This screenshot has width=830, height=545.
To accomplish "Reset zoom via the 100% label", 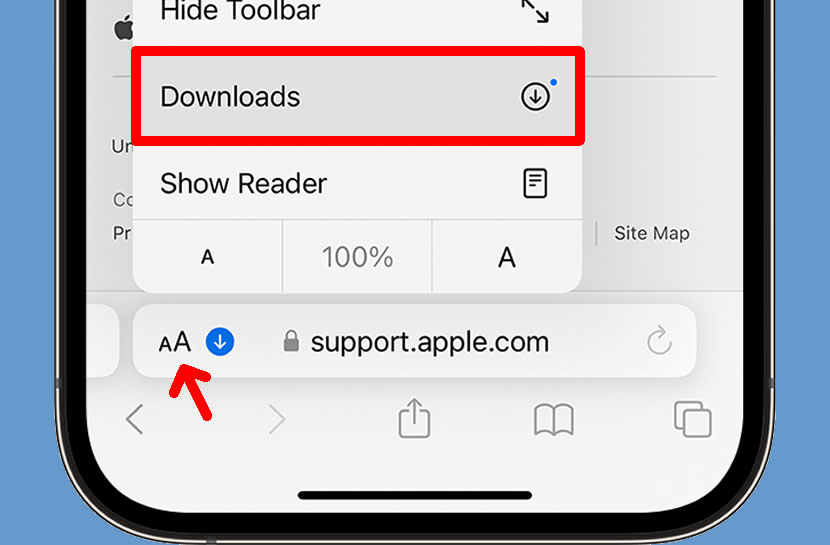I will [x=357, y=257].
